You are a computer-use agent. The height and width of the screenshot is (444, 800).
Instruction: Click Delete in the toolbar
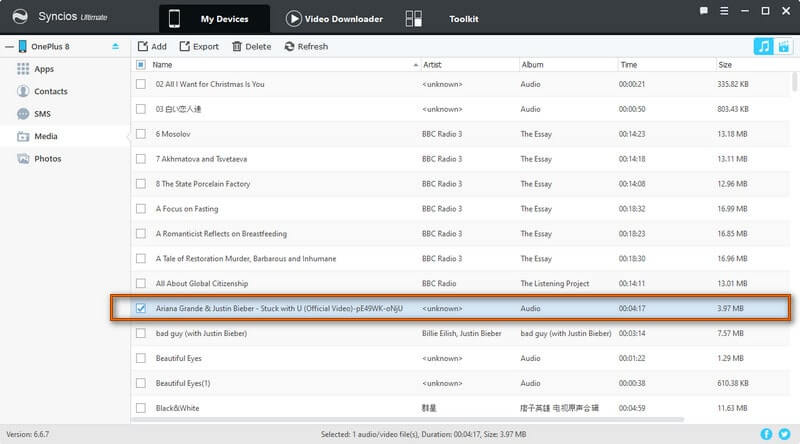(x=252, y=46)
